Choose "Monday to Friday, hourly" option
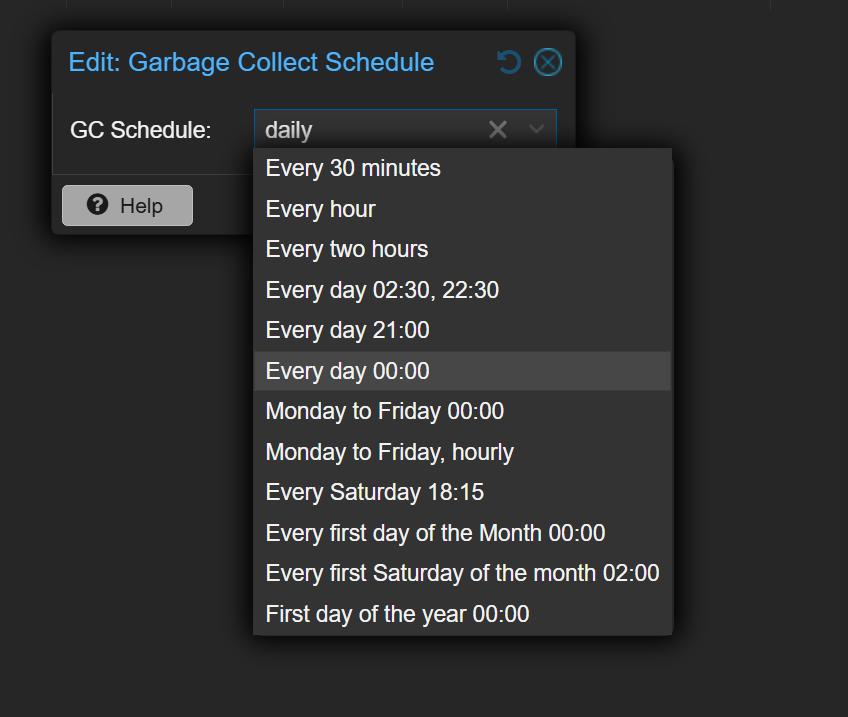Viewport: 848px width, 717px height. 388,452
